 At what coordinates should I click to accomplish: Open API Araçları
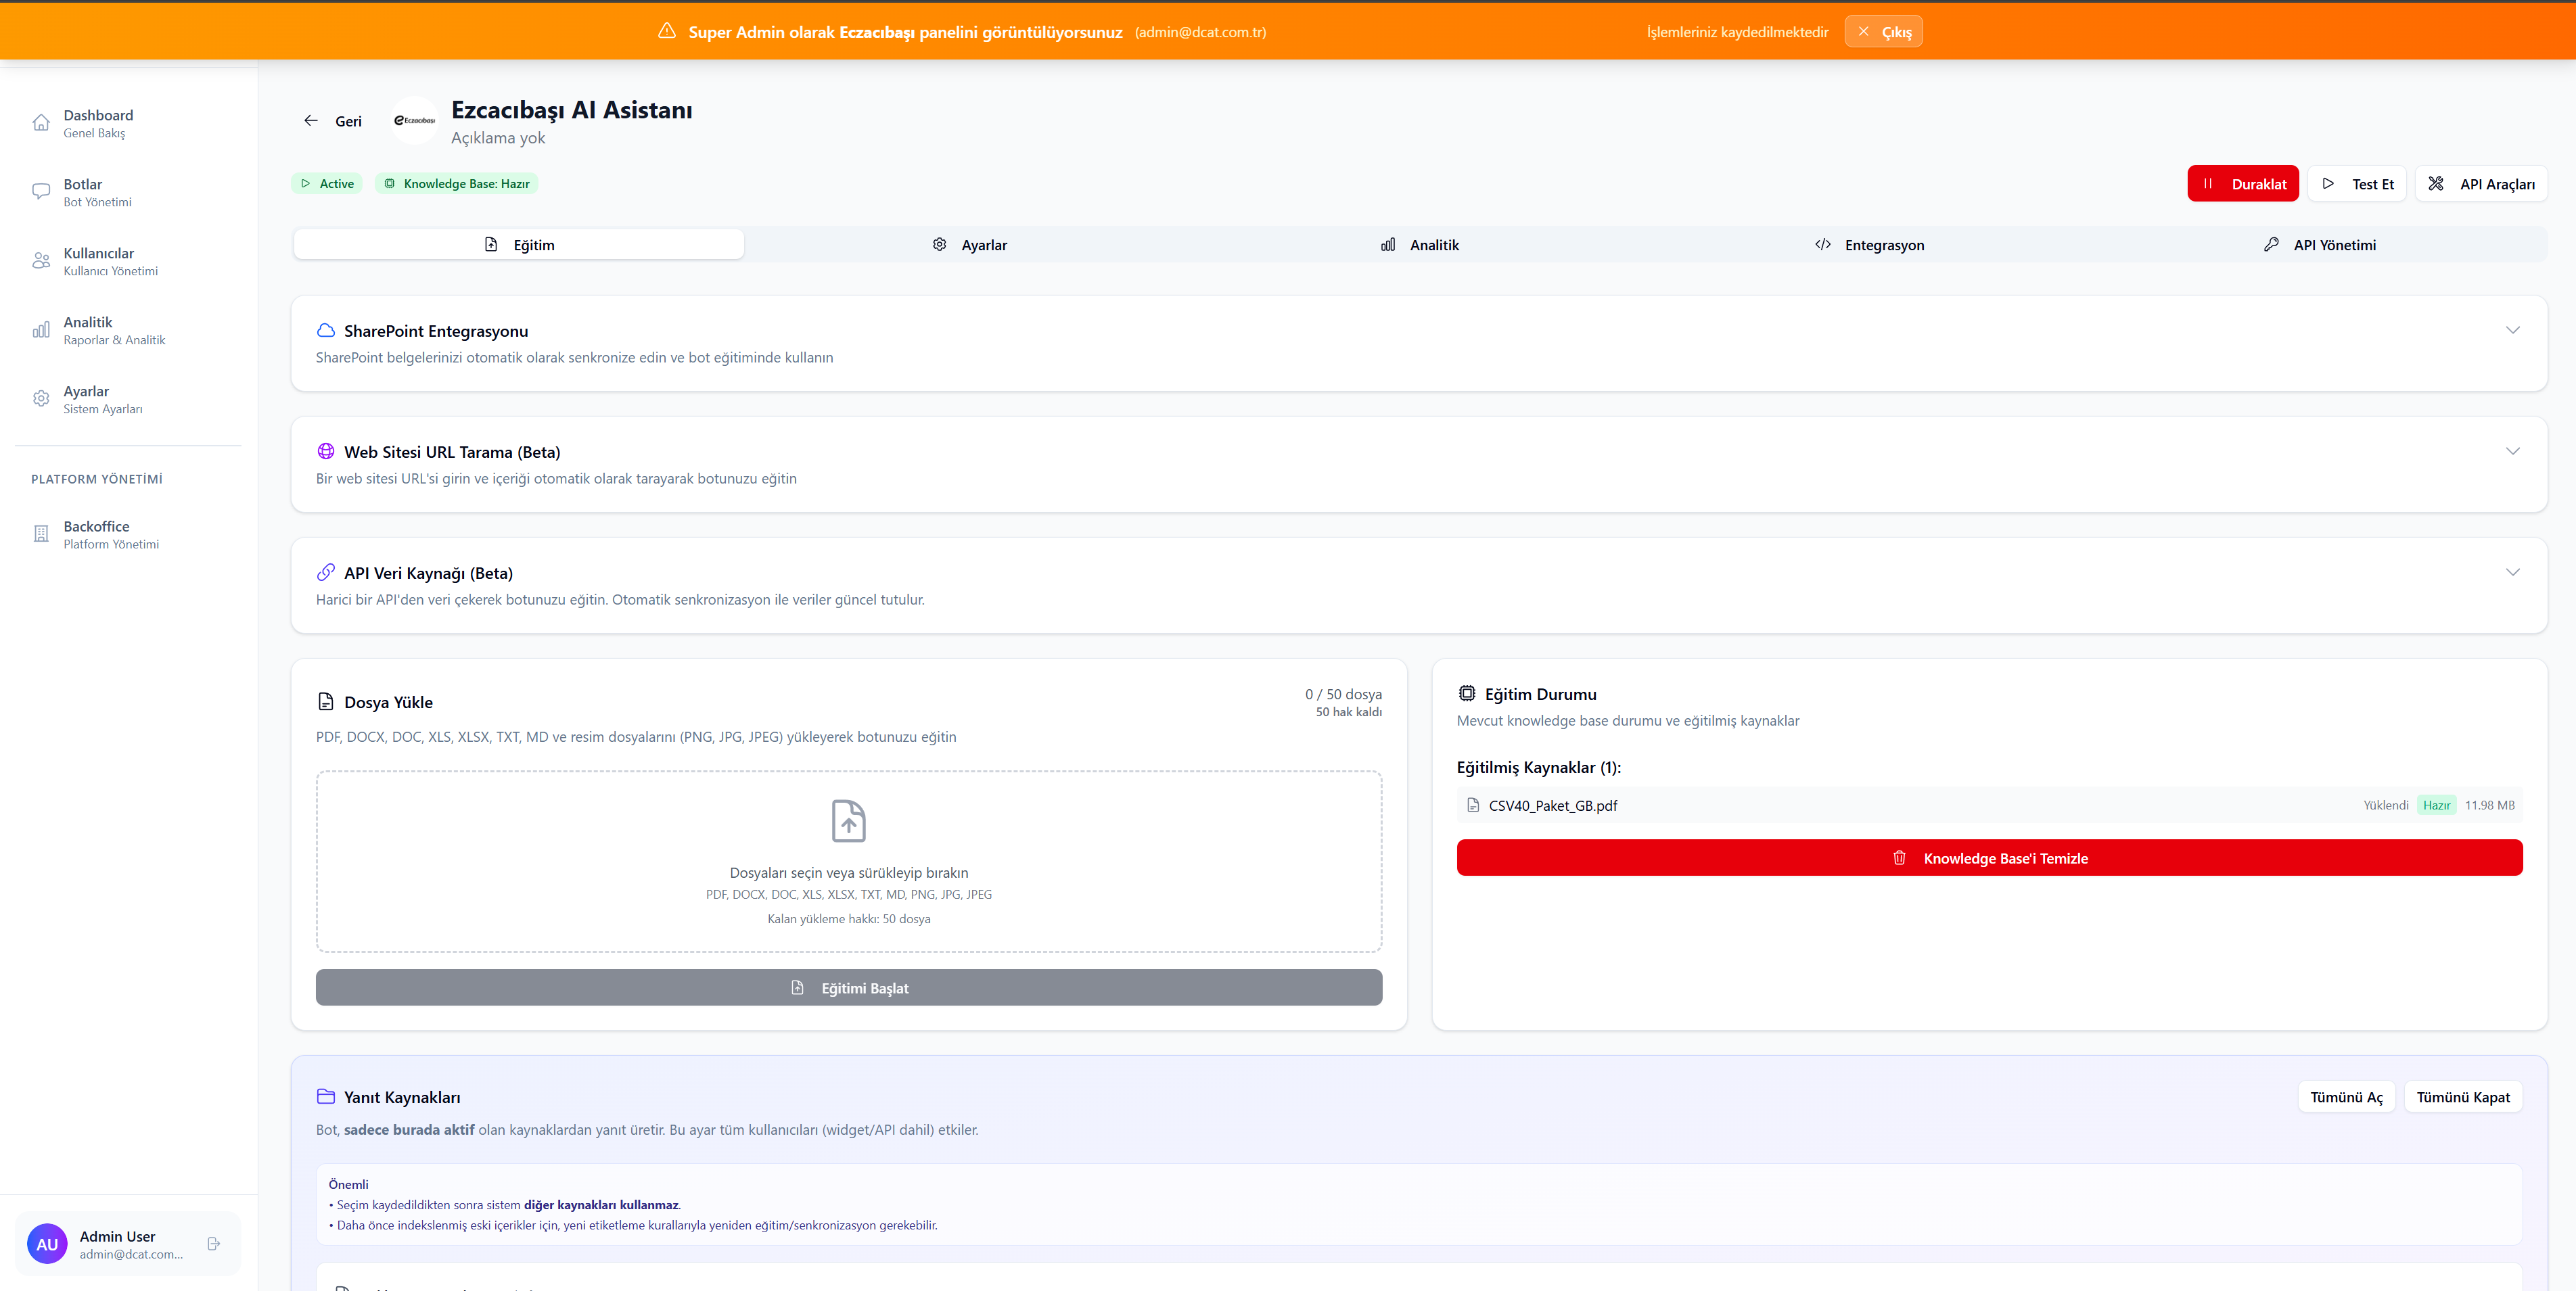2481,184
